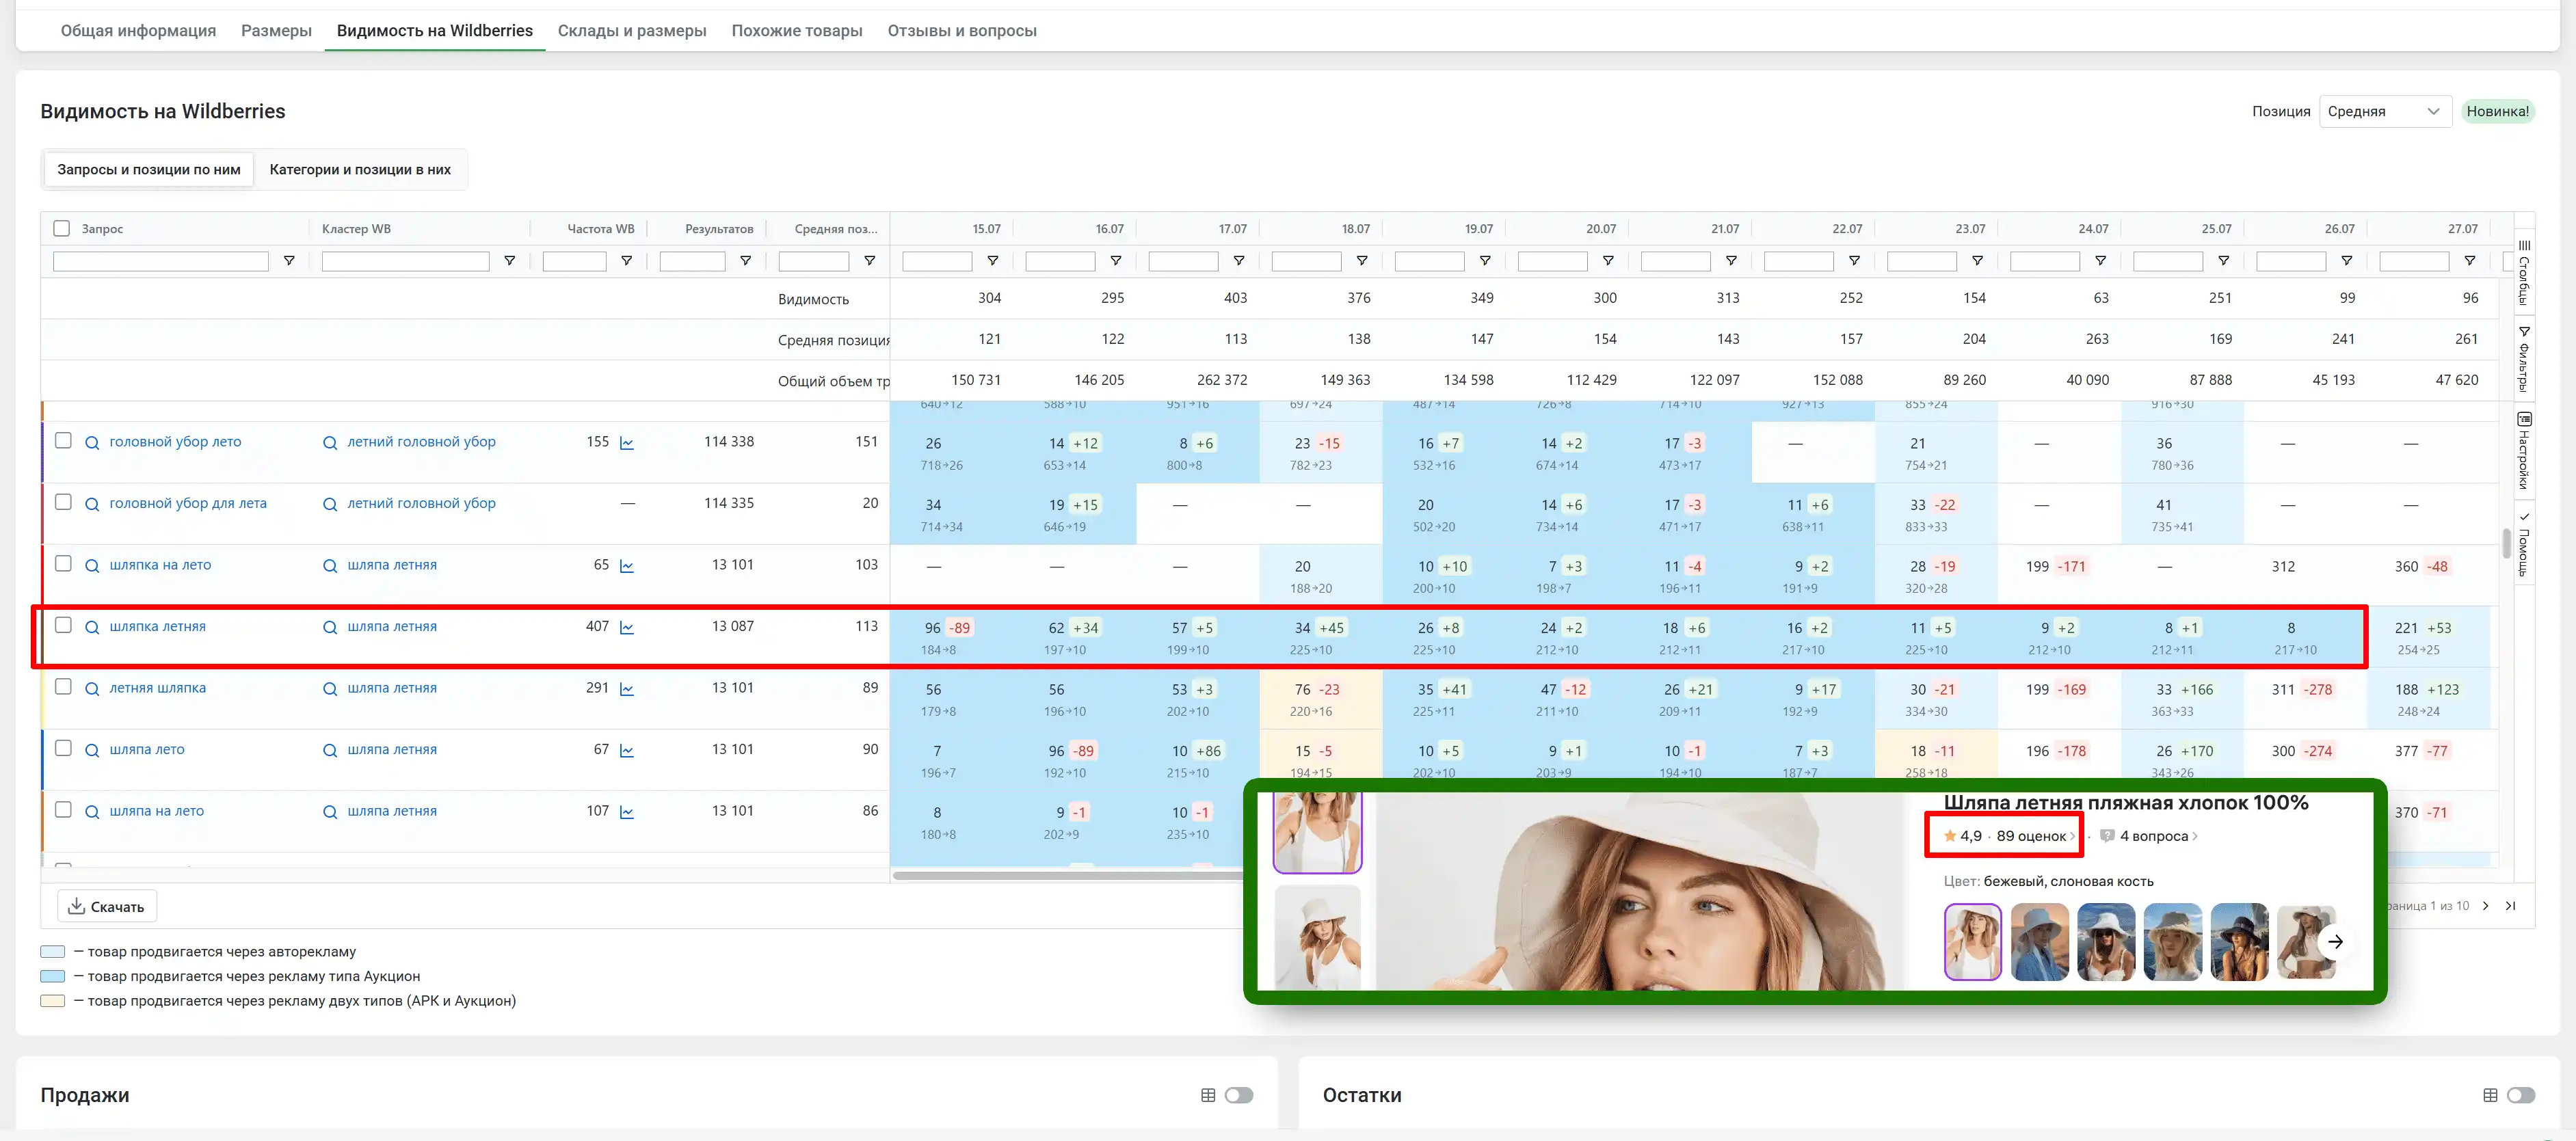Switch to Склады и размеры tab
Viewport: 2576px width, 1141px height.
coord(631,30)
